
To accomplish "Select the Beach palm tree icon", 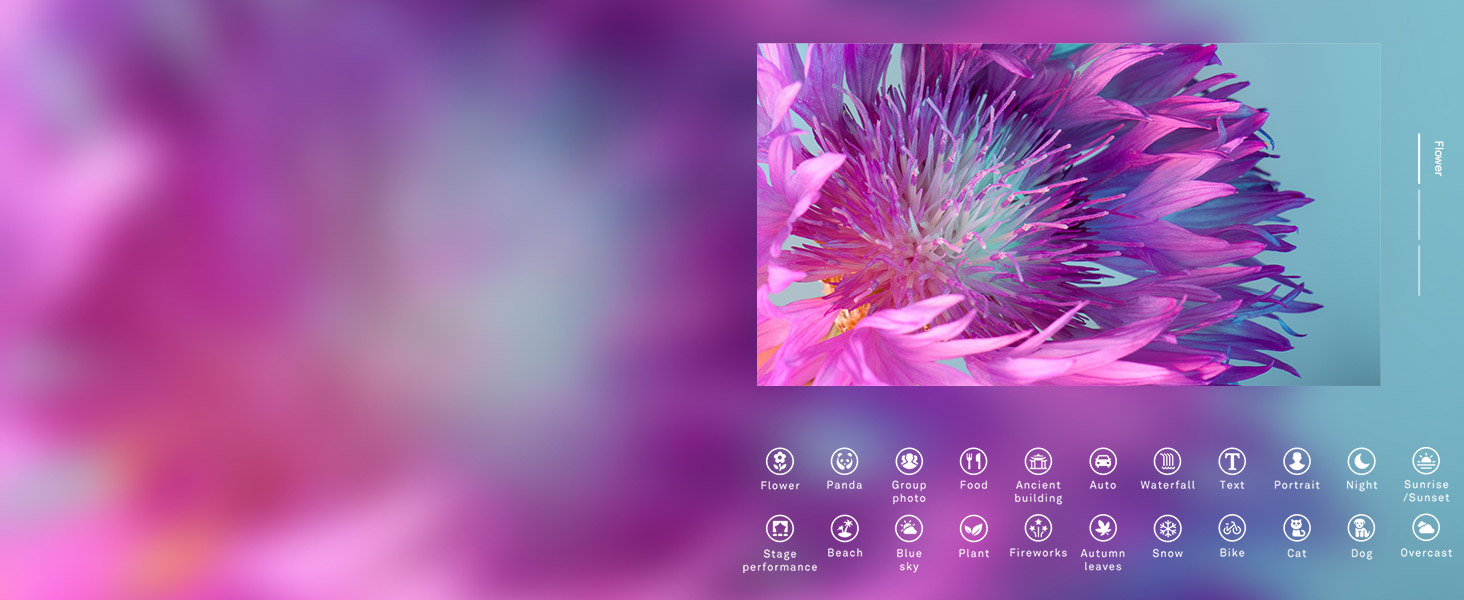I will [x=844, y=529].
